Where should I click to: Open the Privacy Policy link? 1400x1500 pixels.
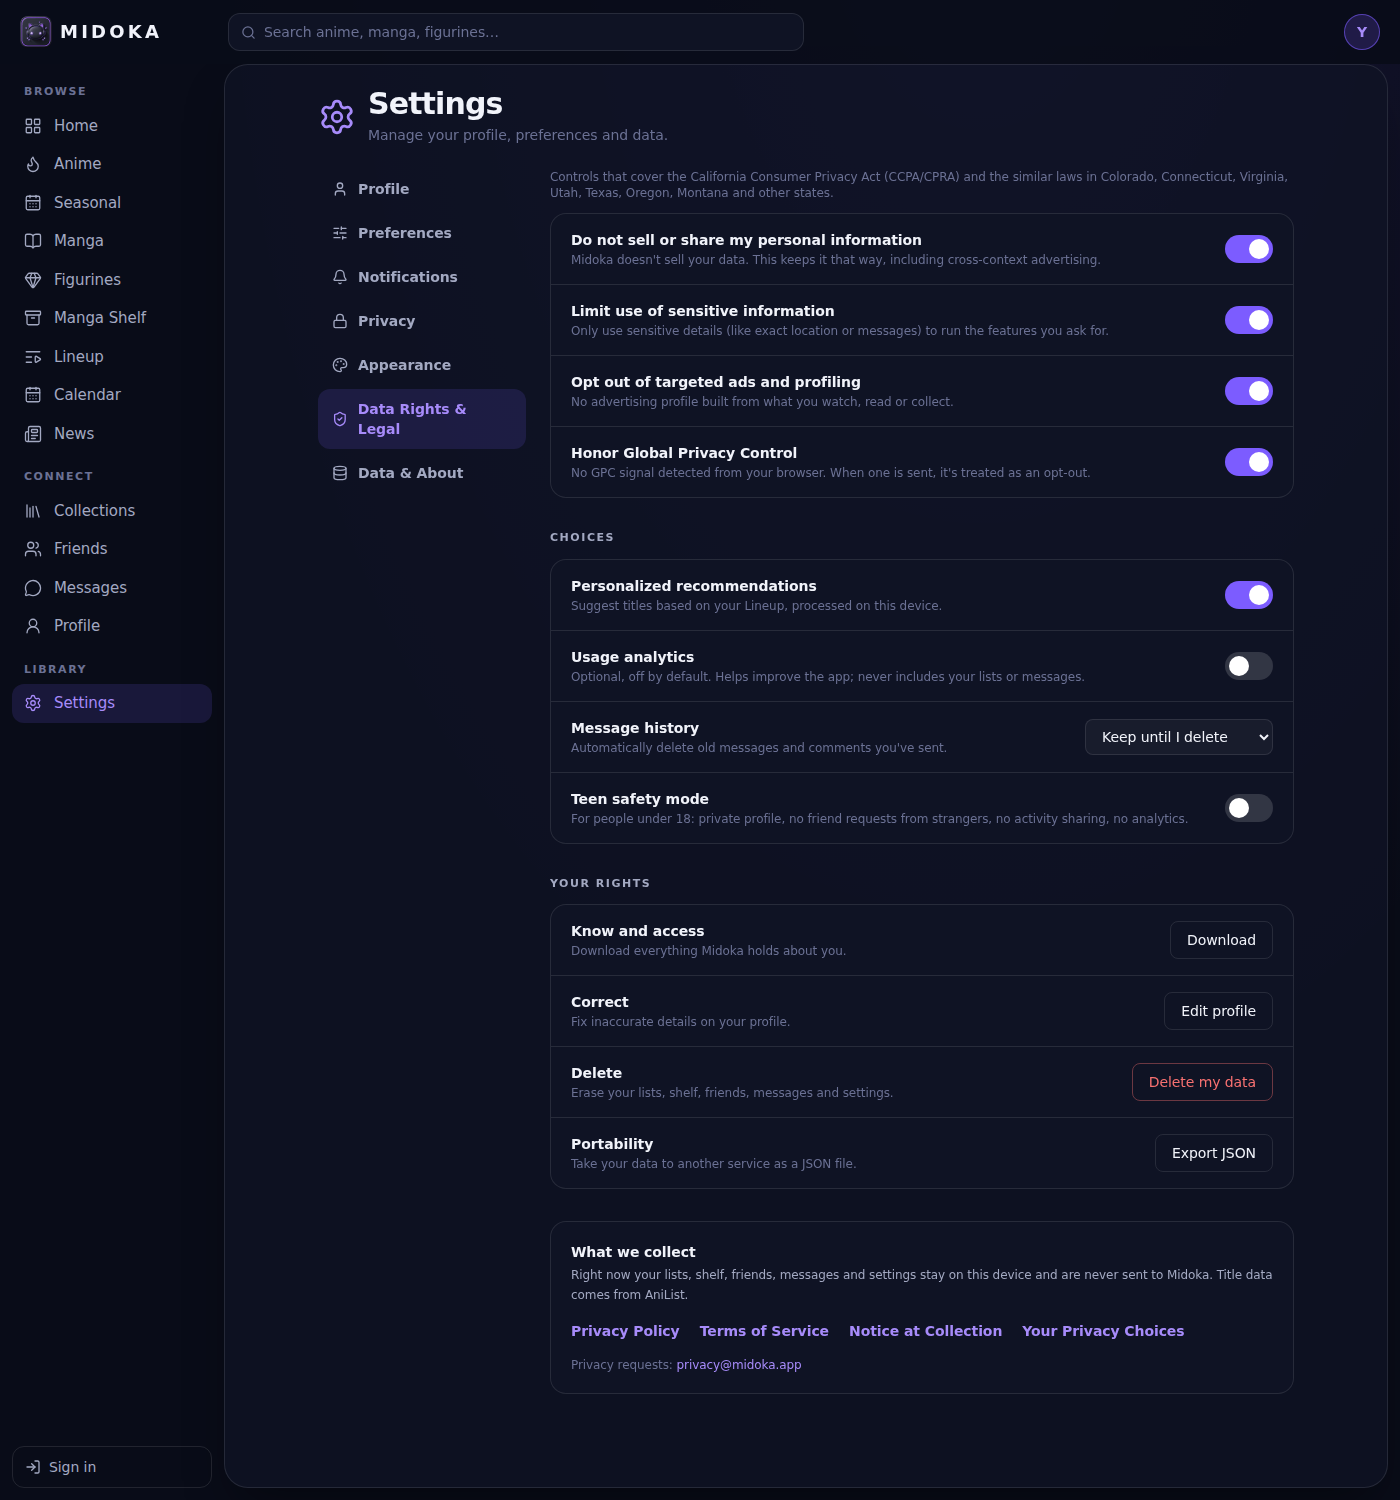(625, 1331)
